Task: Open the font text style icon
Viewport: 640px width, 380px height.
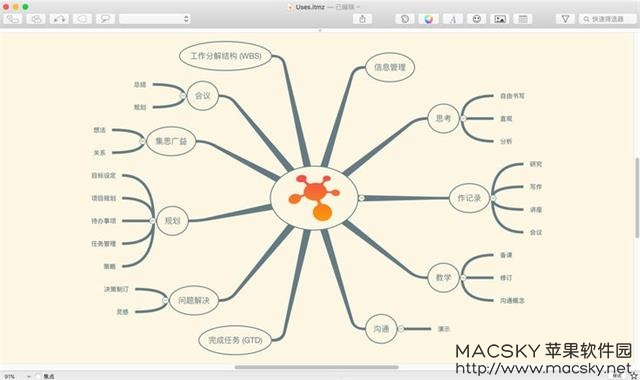Action: pos(453,19)
